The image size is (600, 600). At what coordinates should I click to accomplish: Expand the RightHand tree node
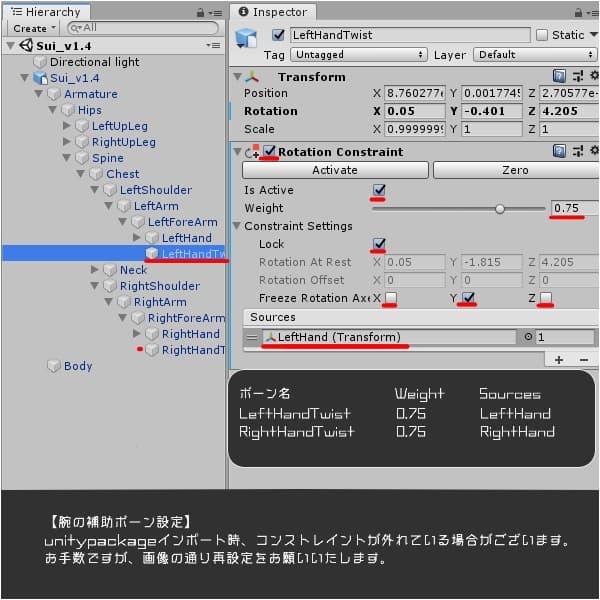point(137,334)
